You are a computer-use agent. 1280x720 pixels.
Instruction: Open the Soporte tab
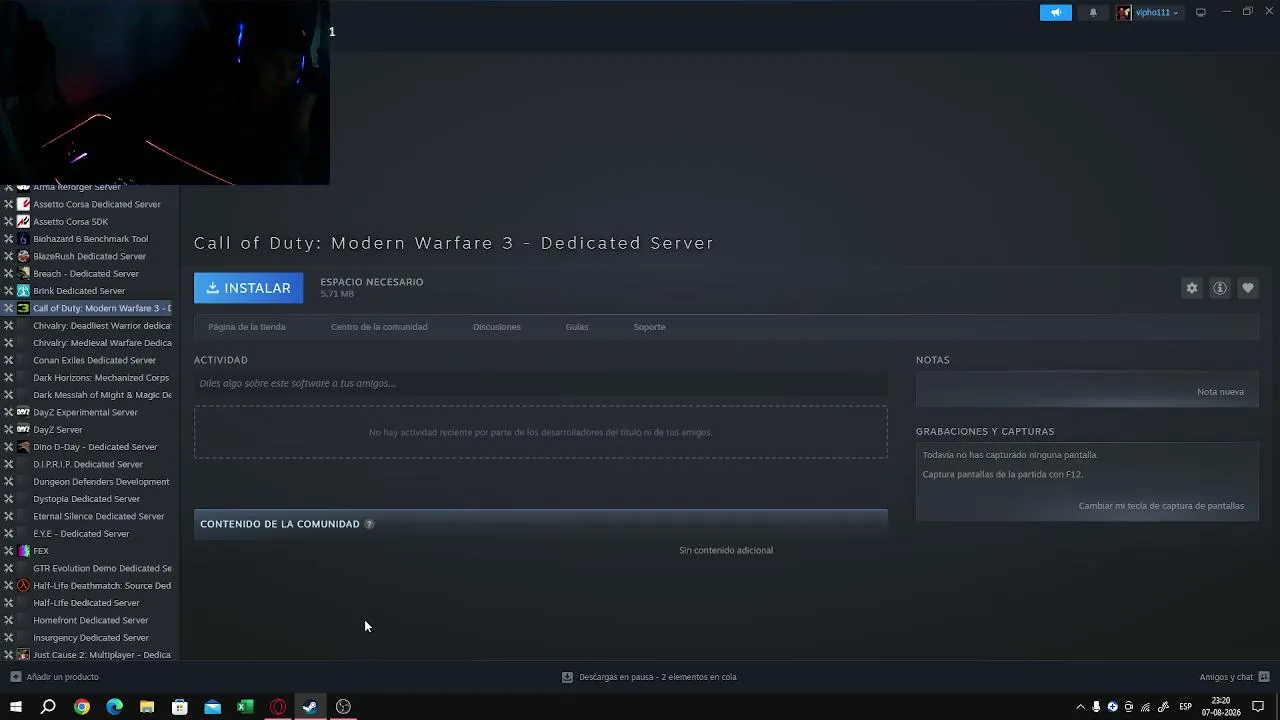click(x=649, y=327)
